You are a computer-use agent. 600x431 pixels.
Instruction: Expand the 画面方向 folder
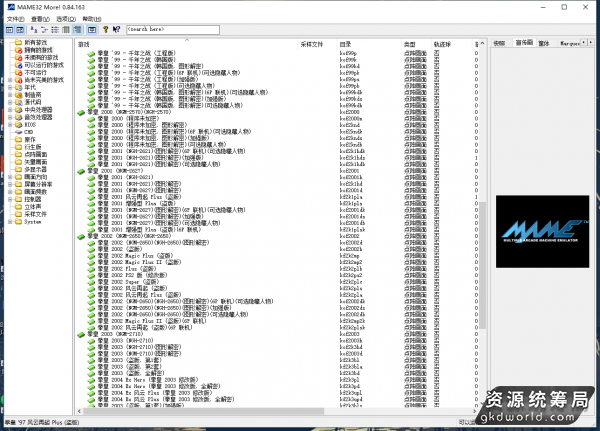tap(10, 177)
